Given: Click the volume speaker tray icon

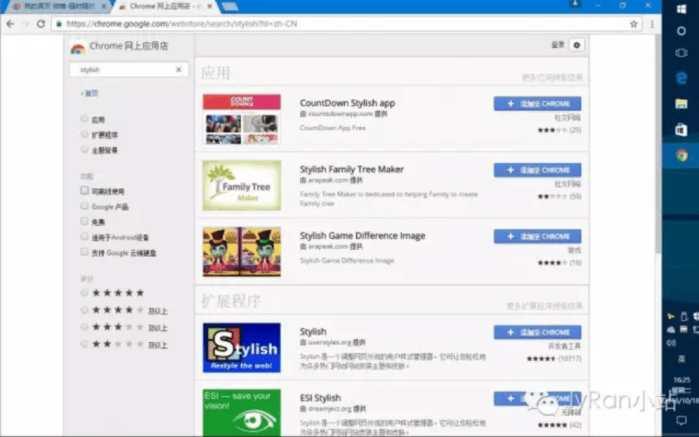Looking at the screenshot, I should point(671,343).
